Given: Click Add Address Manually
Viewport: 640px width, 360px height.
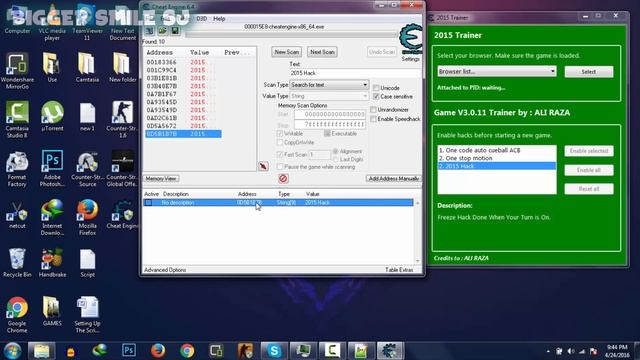Looking at the screenshot, I should tap(393, 179).
